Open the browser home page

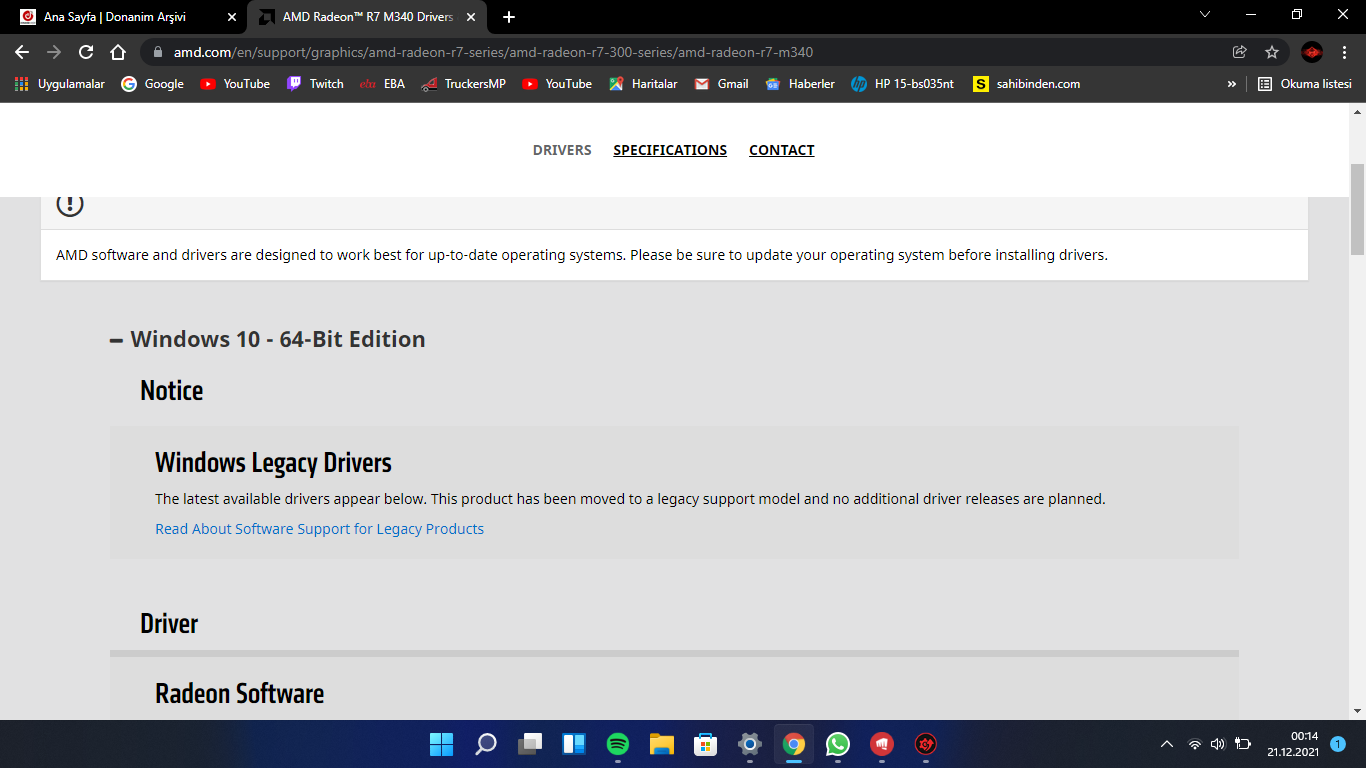click(x=118, y=52)
